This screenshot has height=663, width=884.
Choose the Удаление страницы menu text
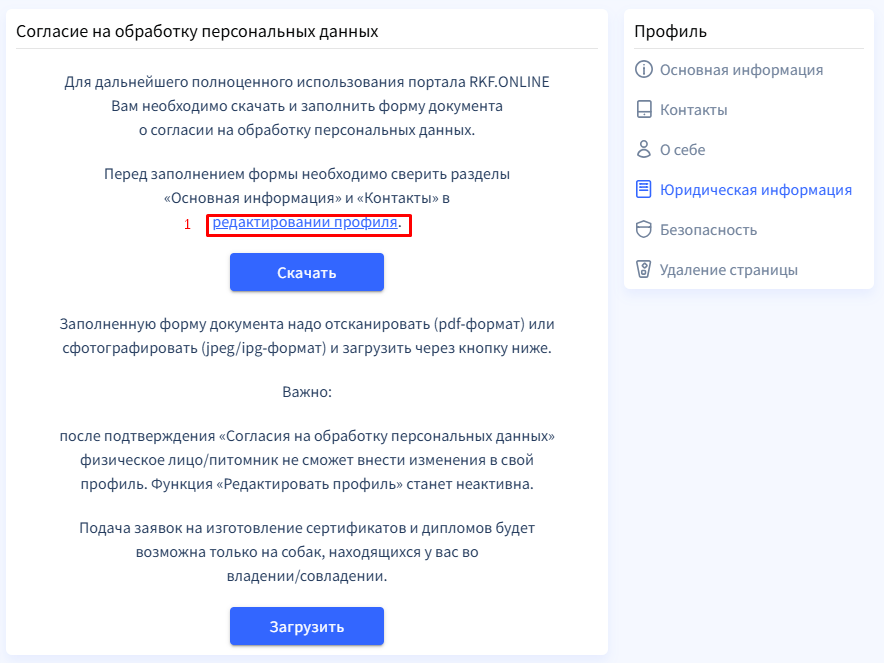click(x=728, y=270)
